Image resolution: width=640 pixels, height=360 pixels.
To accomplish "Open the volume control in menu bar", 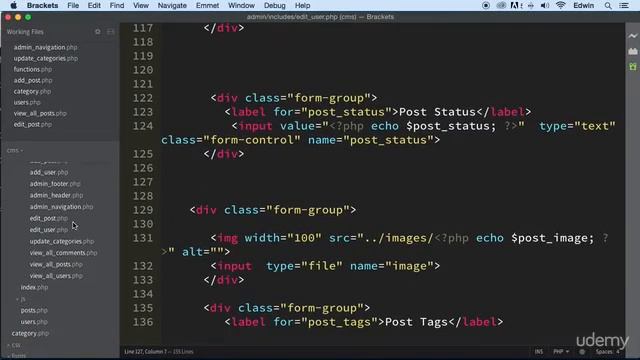I will 544,5.
